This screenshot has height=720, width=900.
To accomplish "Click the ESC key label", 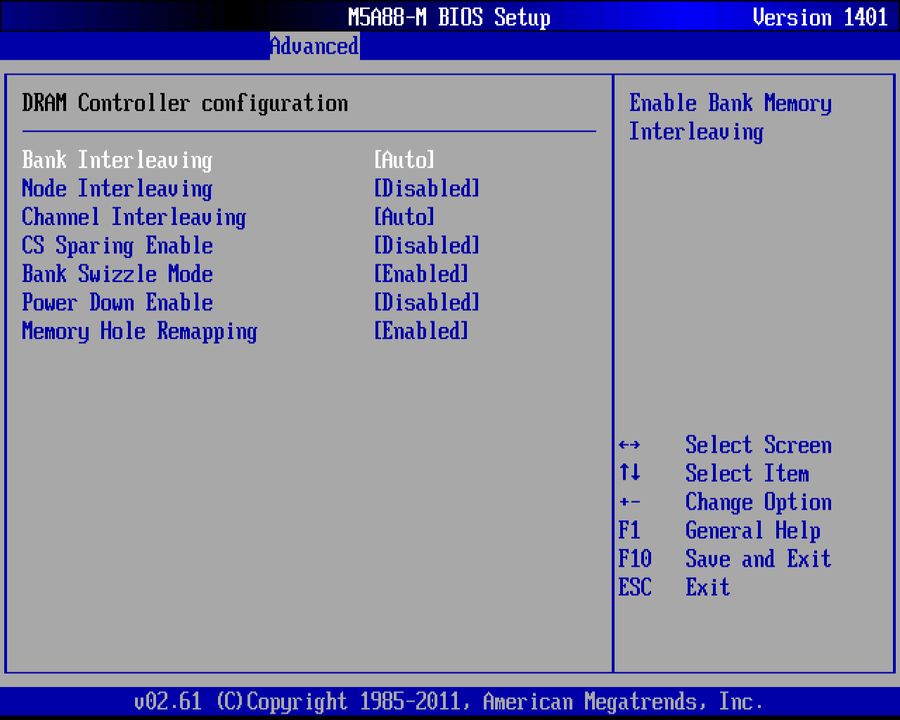I will click(x=635, y=587).
